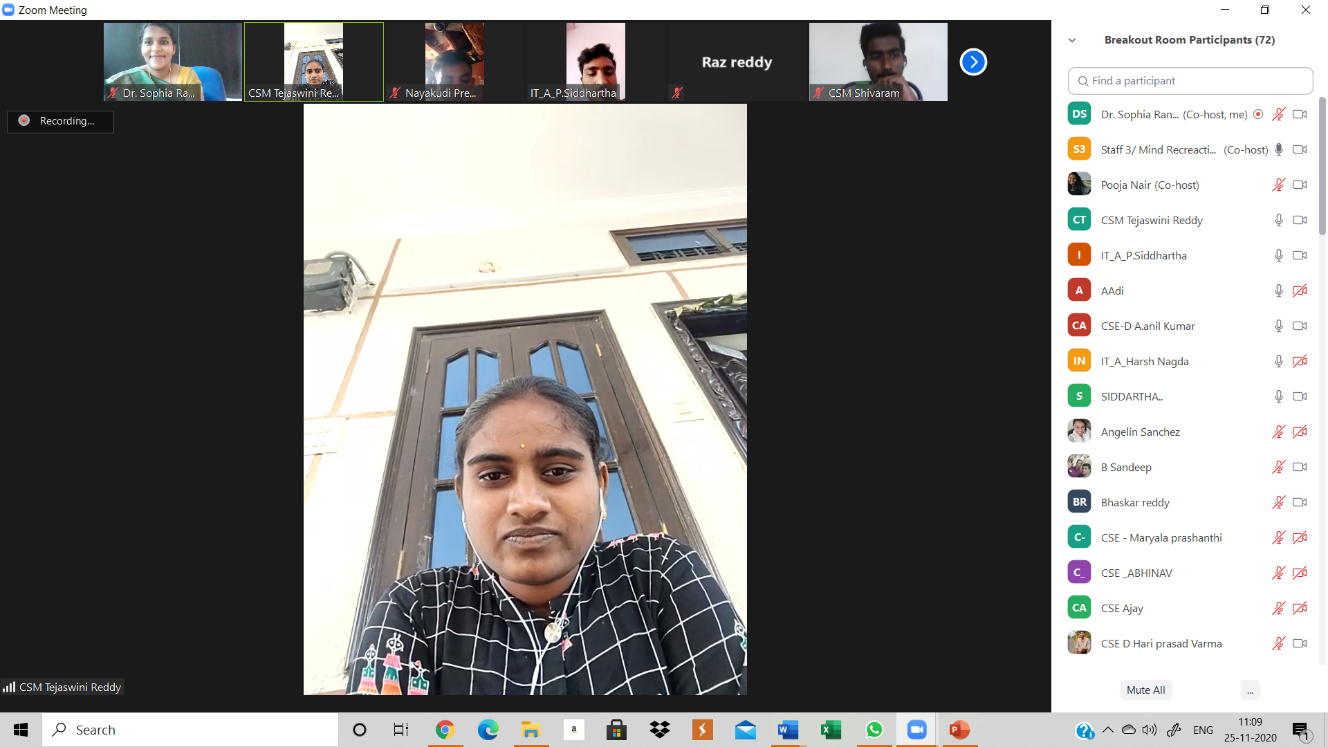Select Angelin Sanchez in participant list
This screenshot has width=1328, height=747.
1140,432
